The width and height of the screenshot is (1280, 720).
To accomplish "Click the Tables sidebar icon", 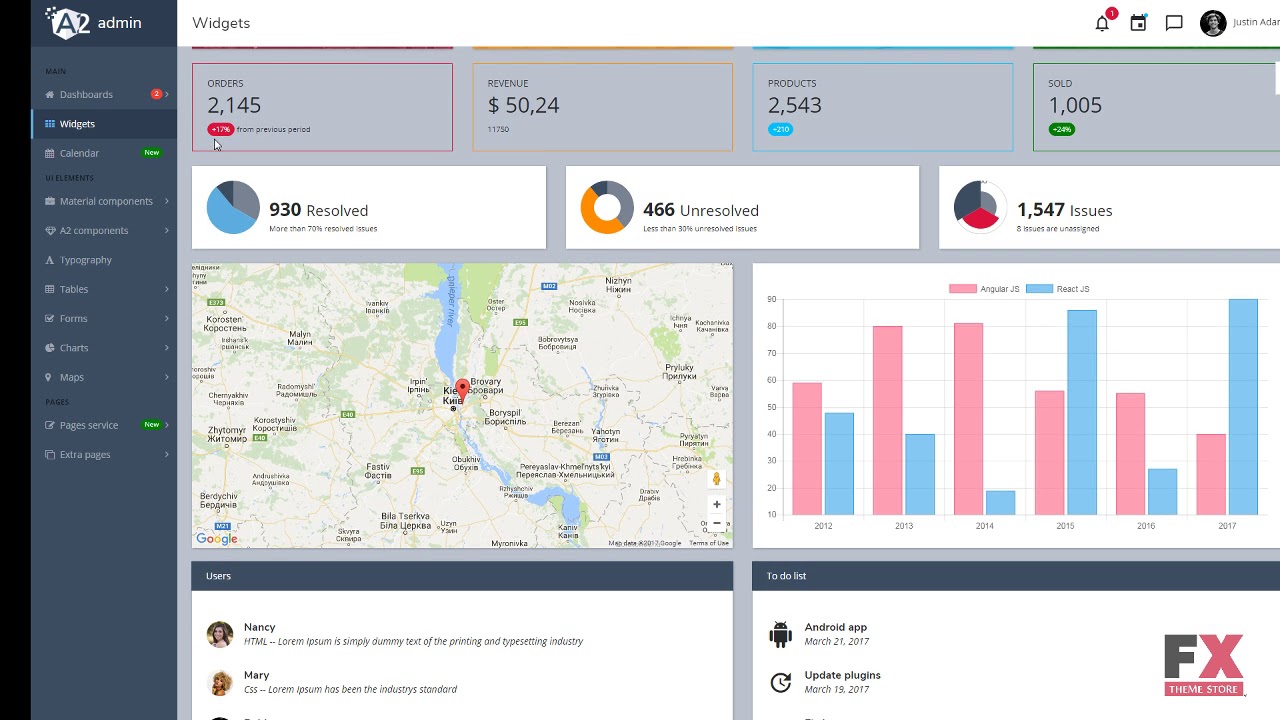I will pyautogui.click(x=50, y=289).
